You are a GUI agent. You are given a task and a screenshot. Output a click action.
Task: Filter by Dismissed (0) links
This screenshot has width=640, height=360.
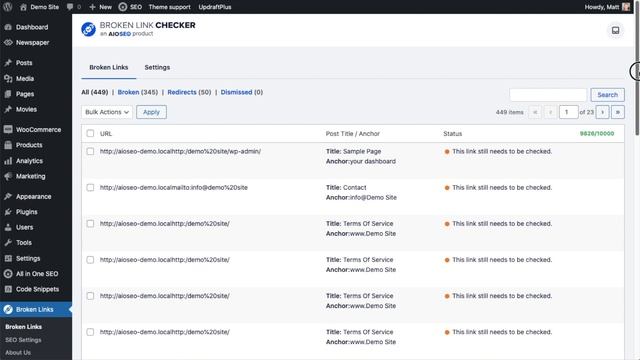pyautogui.click(x=242, y=92)
